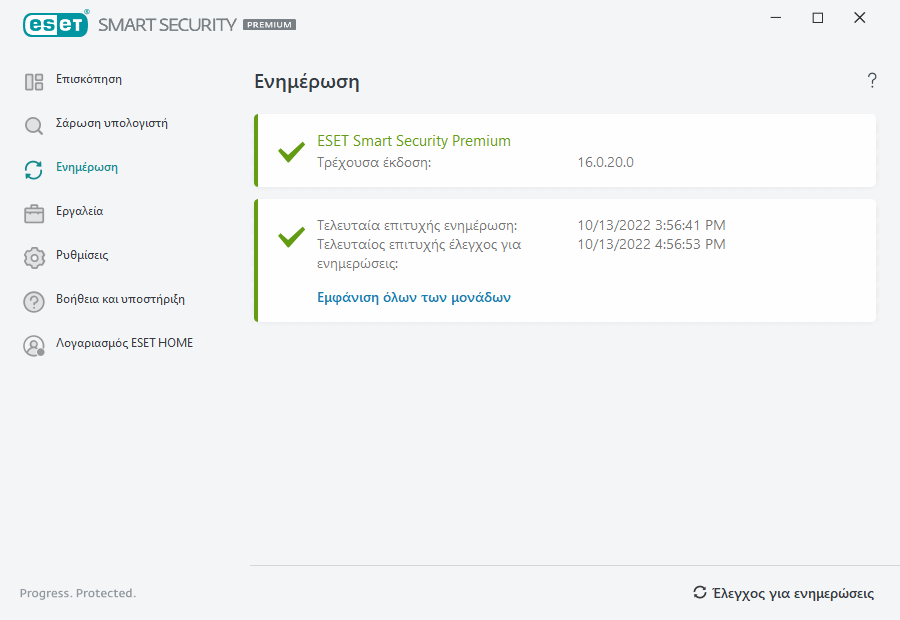Viewport: 900px width, 620px height.
Task: Open Λογαριασμός ESET HOME page
Action: click(x=124, y=343)
